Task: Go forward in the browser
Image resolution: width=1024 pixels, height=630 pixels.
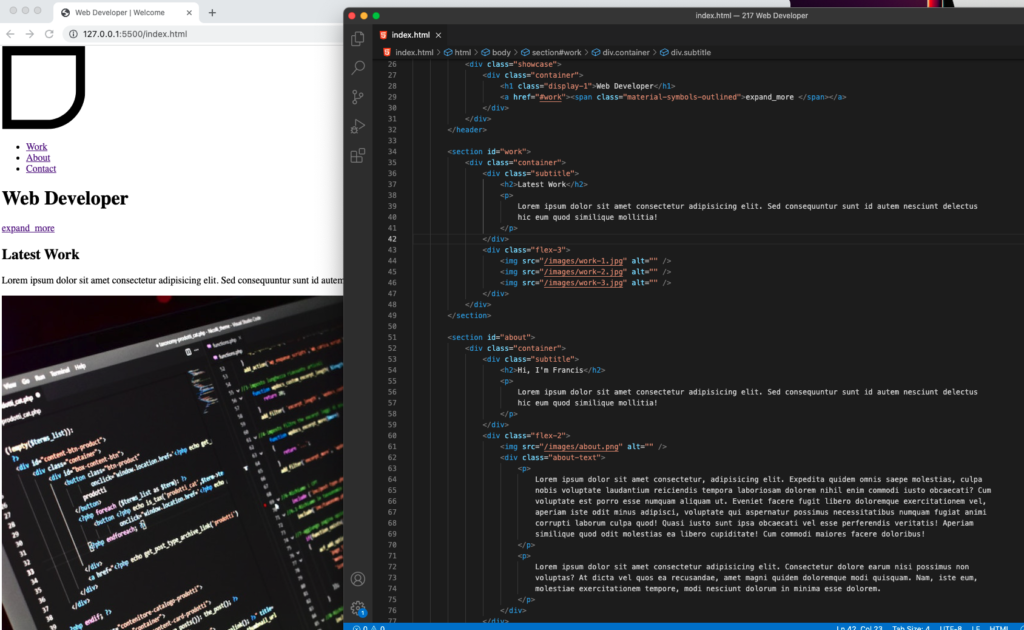Action: pyautogui.click(x=29, y=34)
